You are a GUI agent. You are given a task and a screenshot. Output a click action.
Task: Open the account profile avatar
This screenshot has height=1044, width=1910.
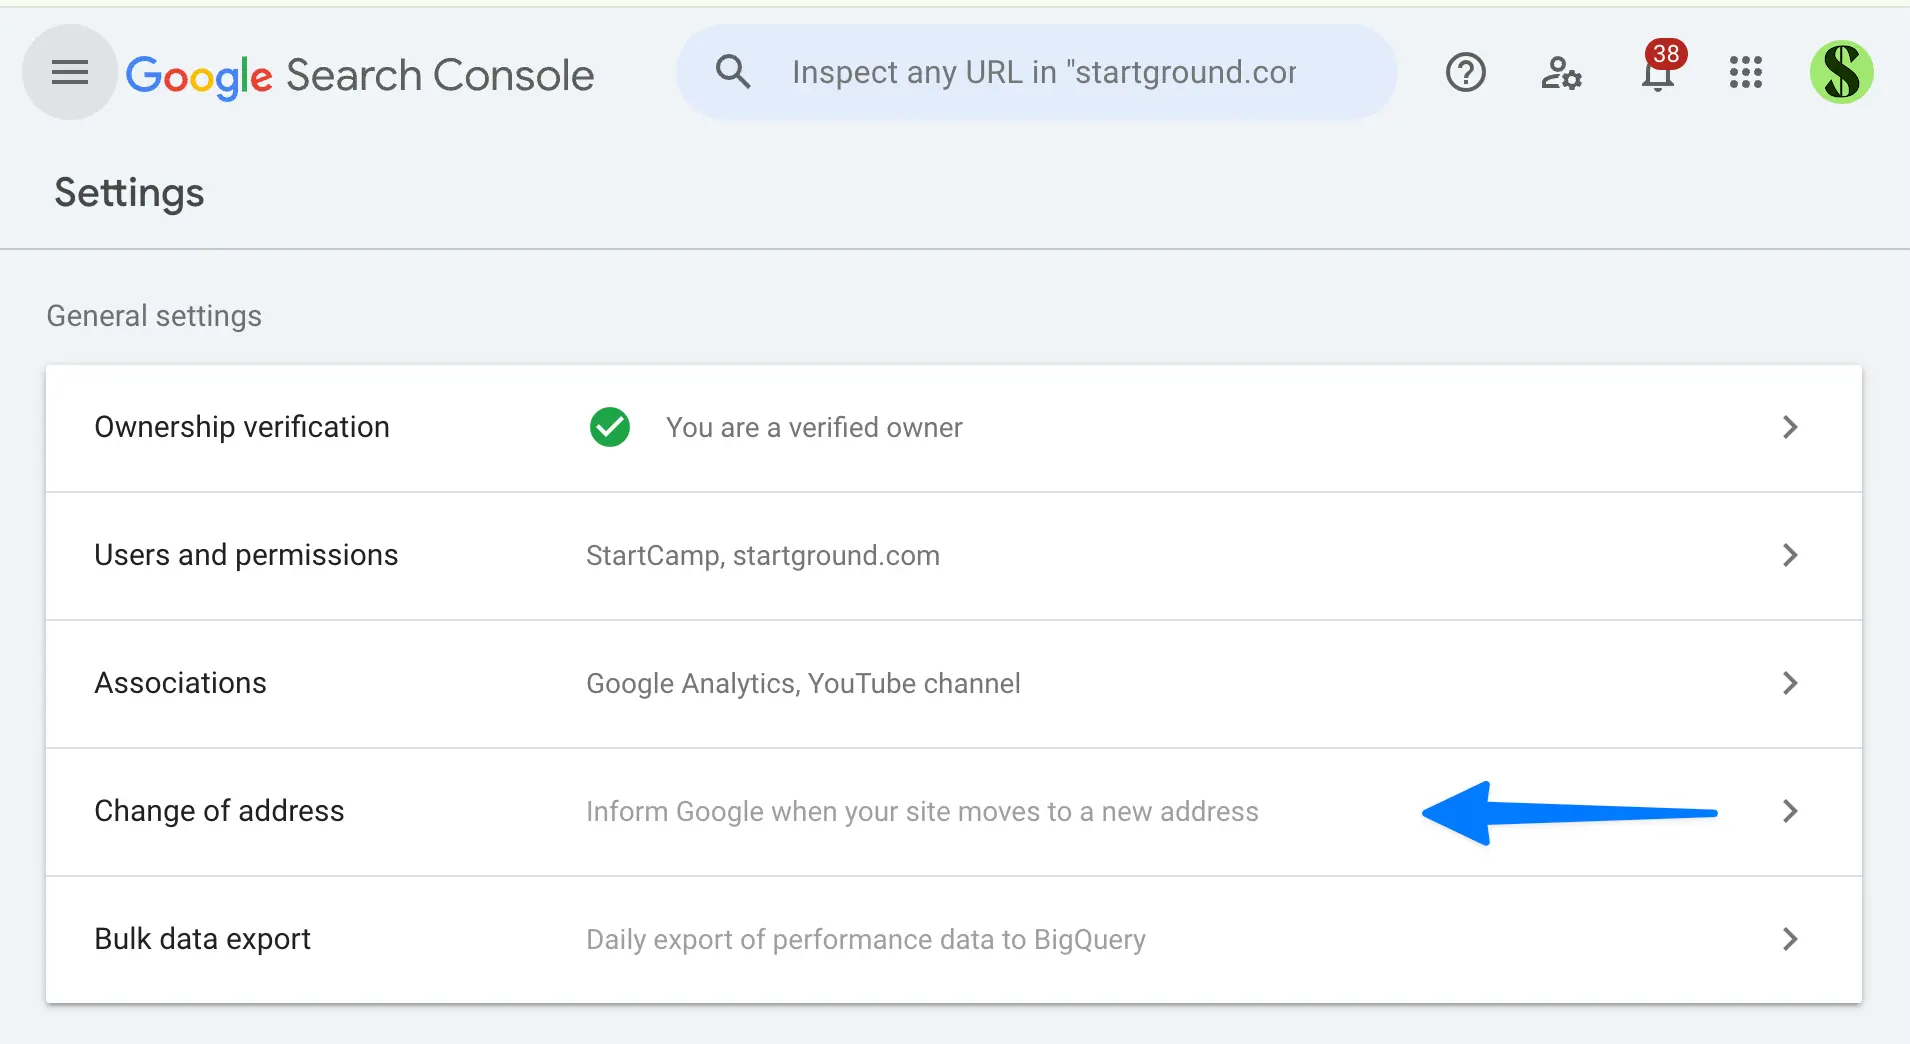1842,72
